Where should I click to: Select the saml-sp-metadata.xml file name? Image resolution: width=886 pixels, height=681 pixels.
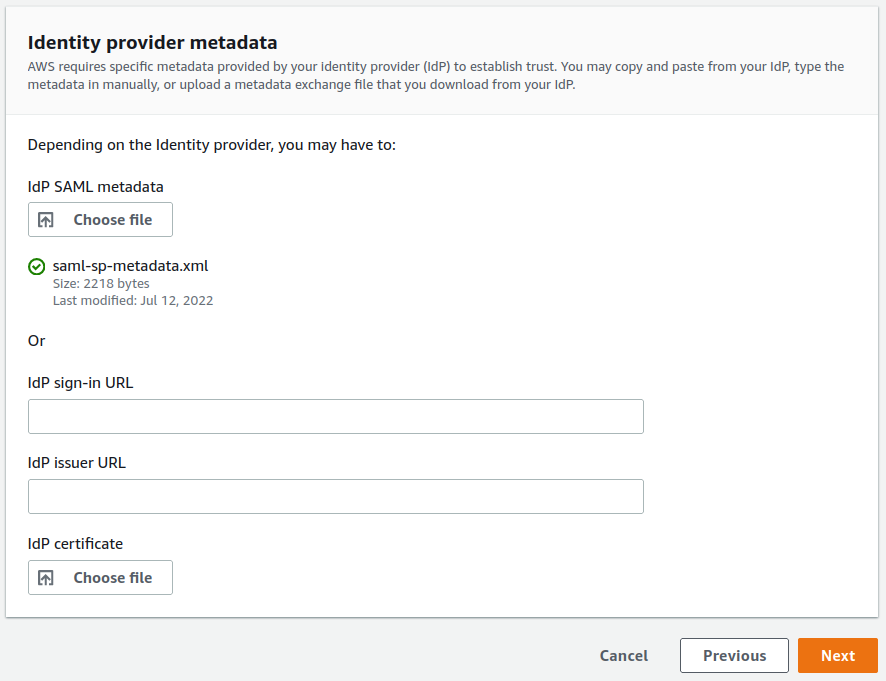(x=131, y=266)
